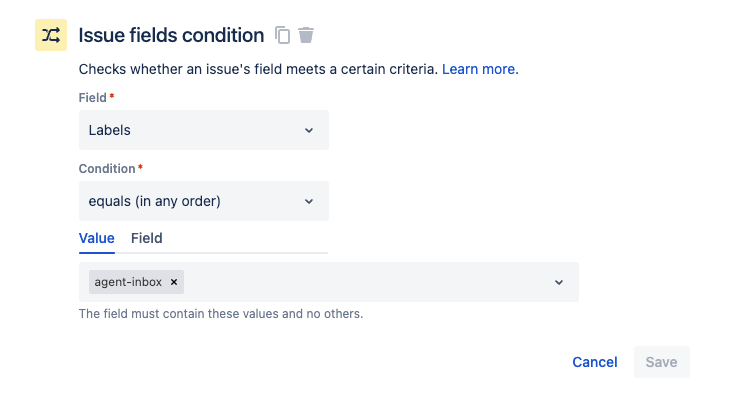Click the helper text below the values box

(221, 314)
